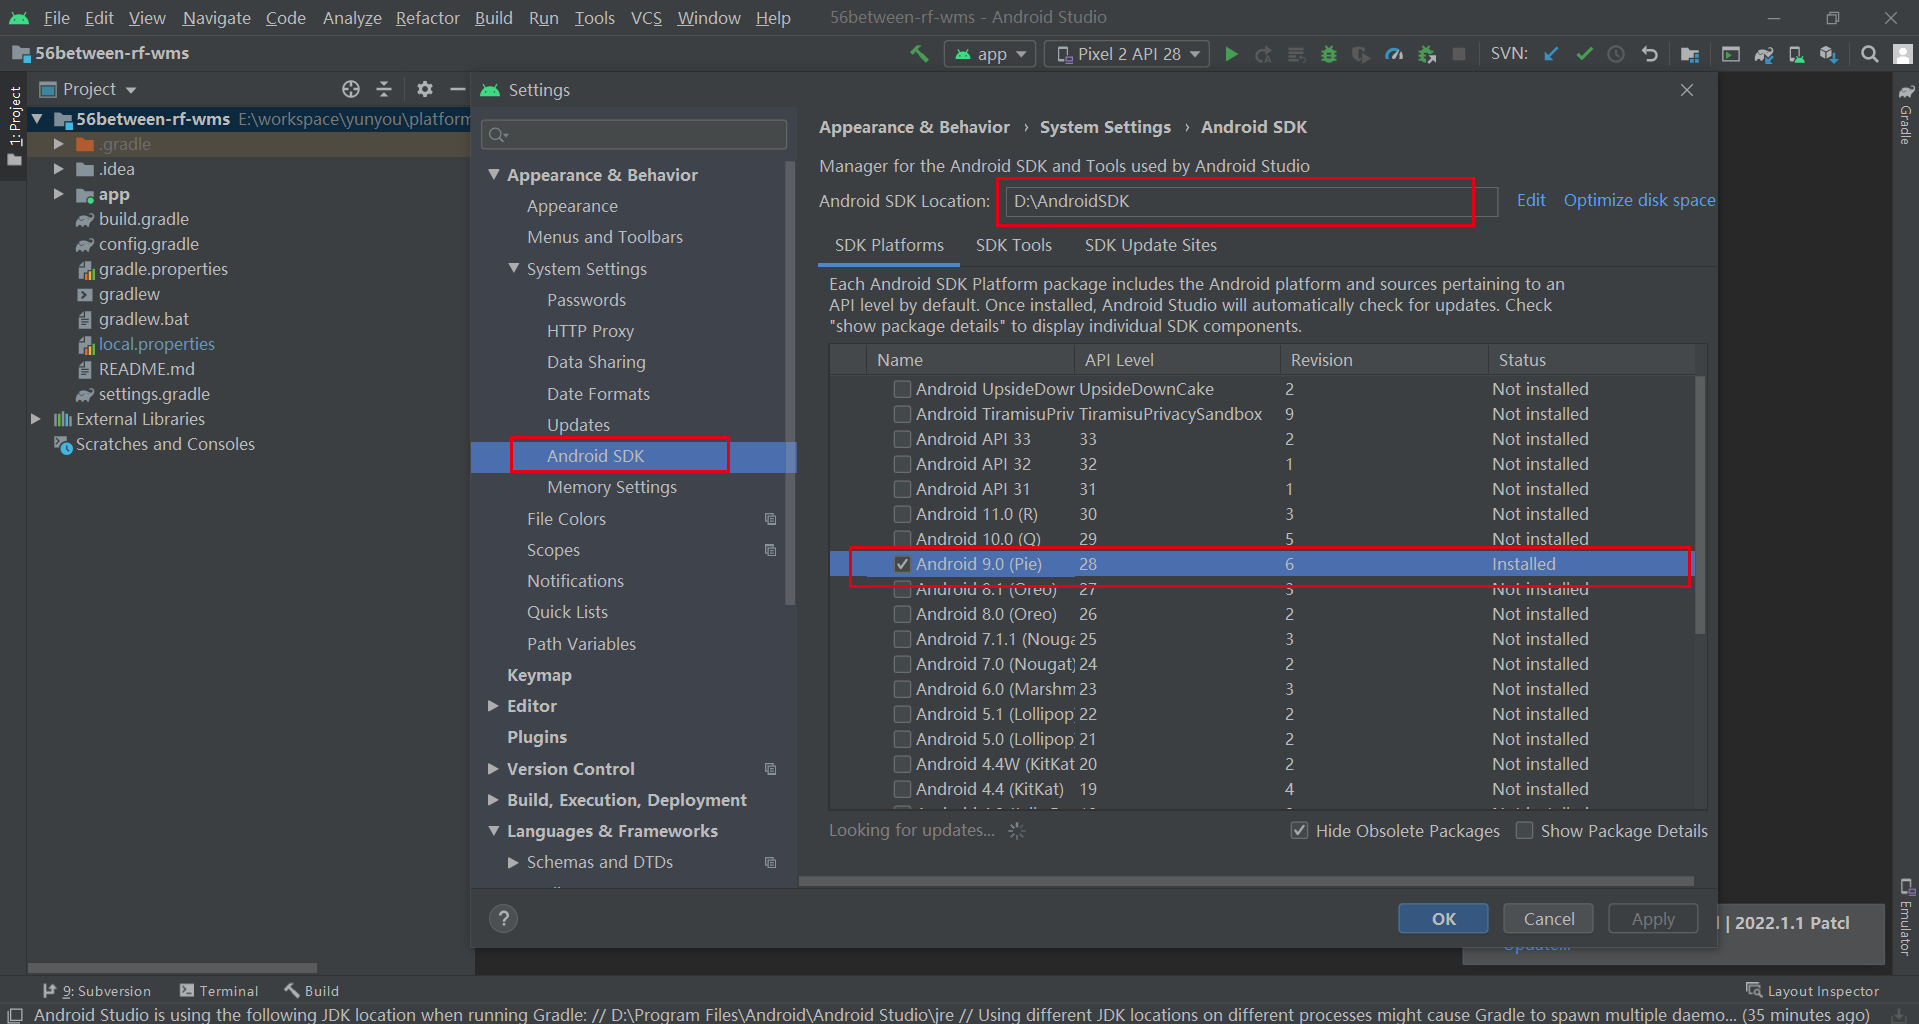Click Attach Debugger to Android Process icon
The height and width of the screenshot is (1024, 1919).
click(1427, 54)
